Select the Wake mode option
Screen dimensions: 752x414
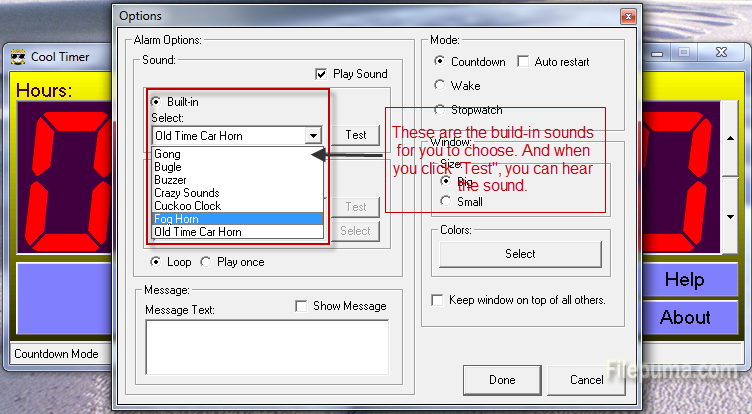[x=440, y=86]
